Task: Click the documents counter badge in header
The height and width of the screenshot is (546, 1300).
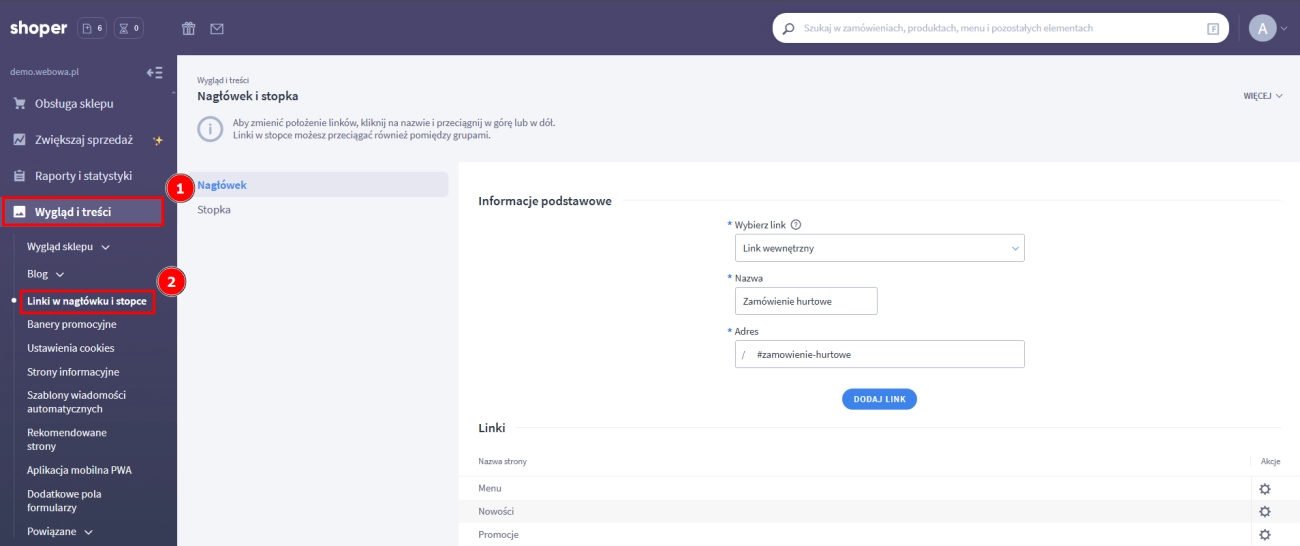Action: coord(92,29)
